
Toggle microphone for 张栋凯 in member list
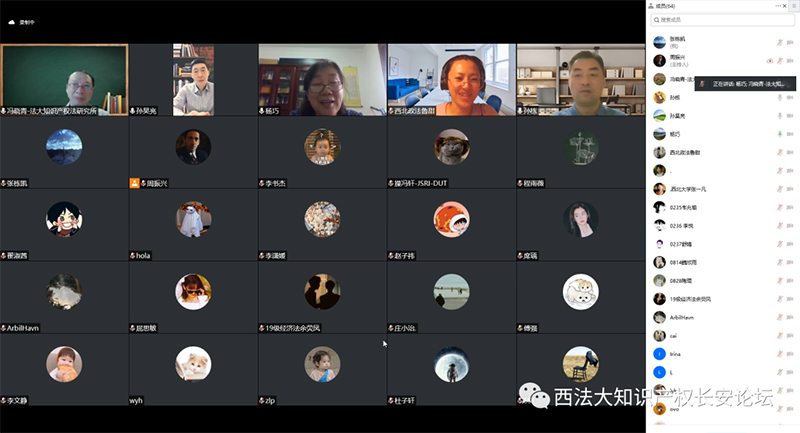pos(779,43)
